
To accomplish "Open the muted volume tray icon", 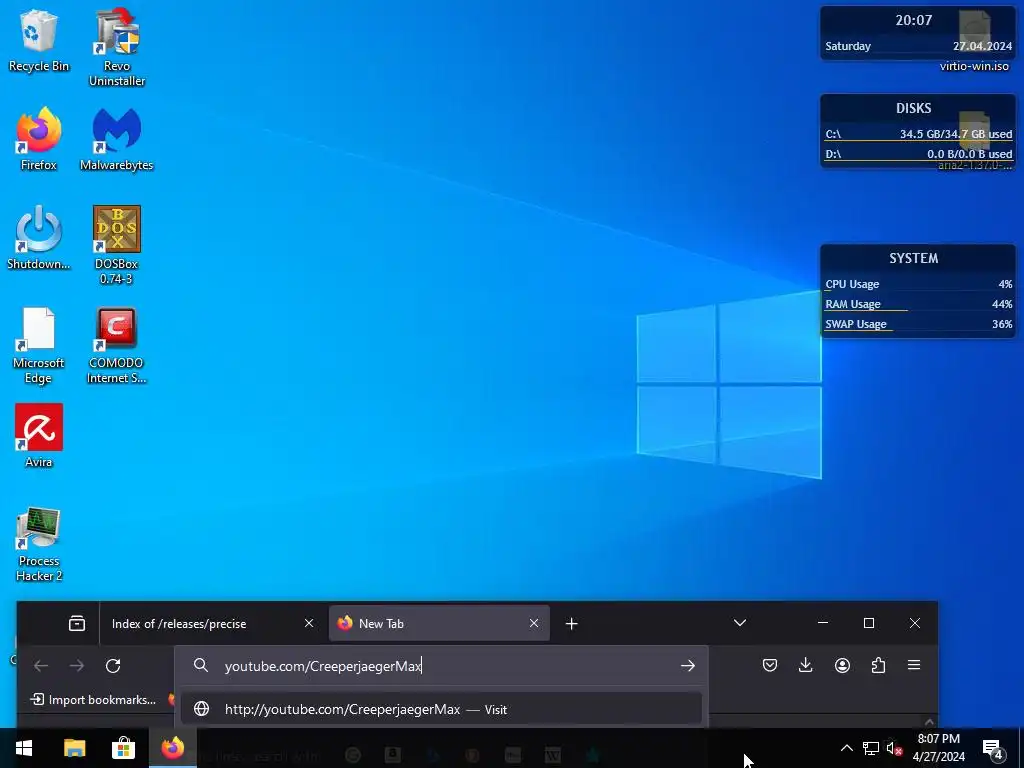I will [895, 748].
